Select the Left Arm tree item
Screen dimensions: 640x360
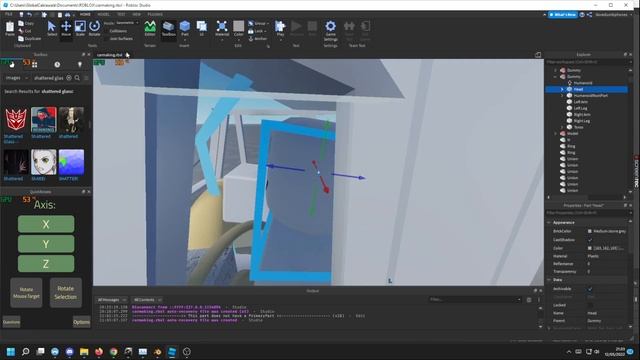580,102
